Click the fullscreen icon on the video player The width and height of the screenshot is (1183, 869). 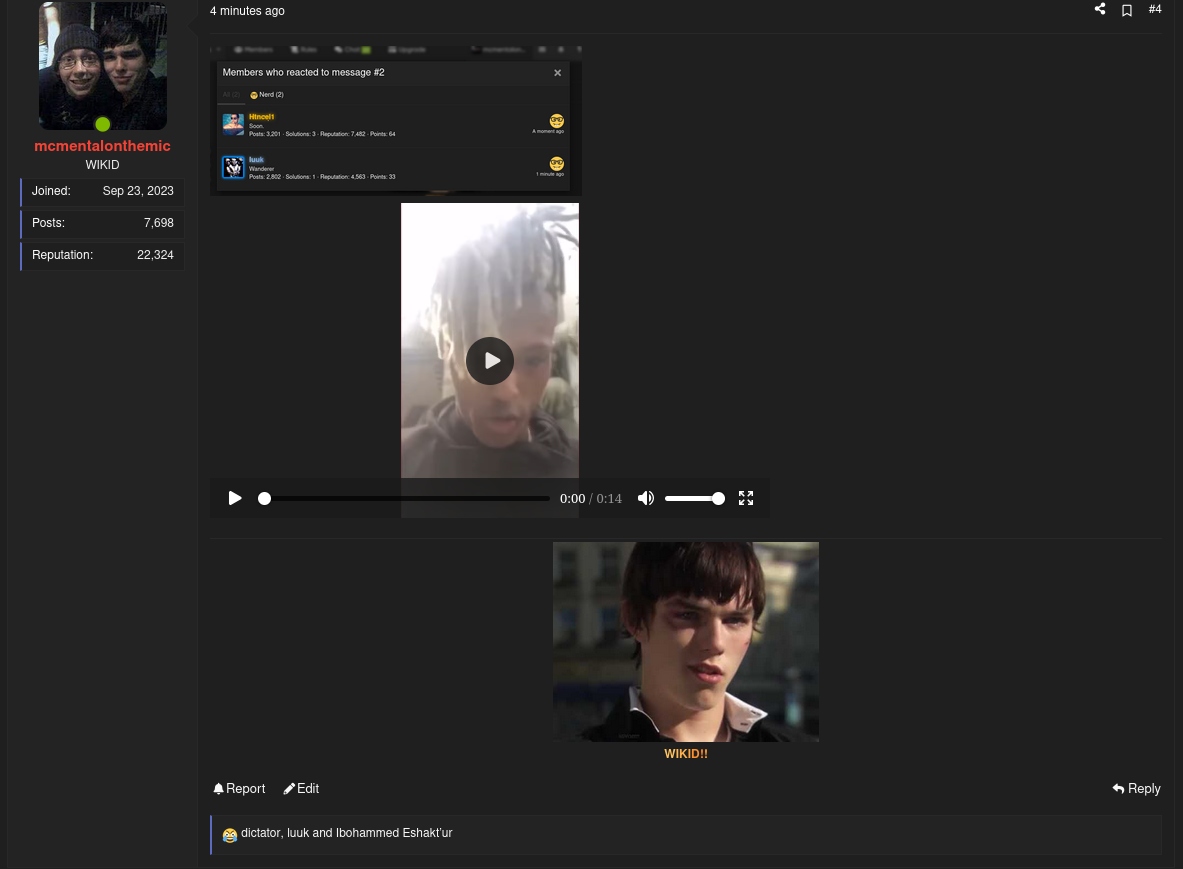(x=746, y=498)
